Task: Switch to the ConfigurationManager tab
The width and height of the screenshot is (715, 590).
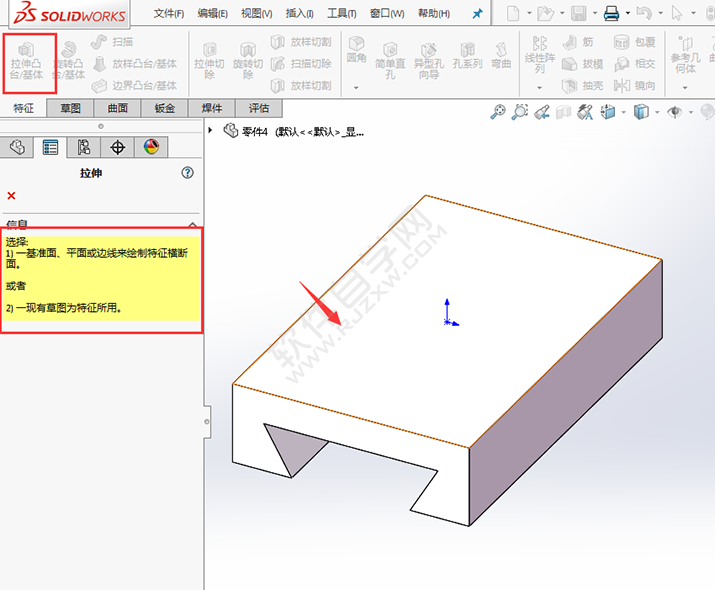Action: (x=84, y=147)
